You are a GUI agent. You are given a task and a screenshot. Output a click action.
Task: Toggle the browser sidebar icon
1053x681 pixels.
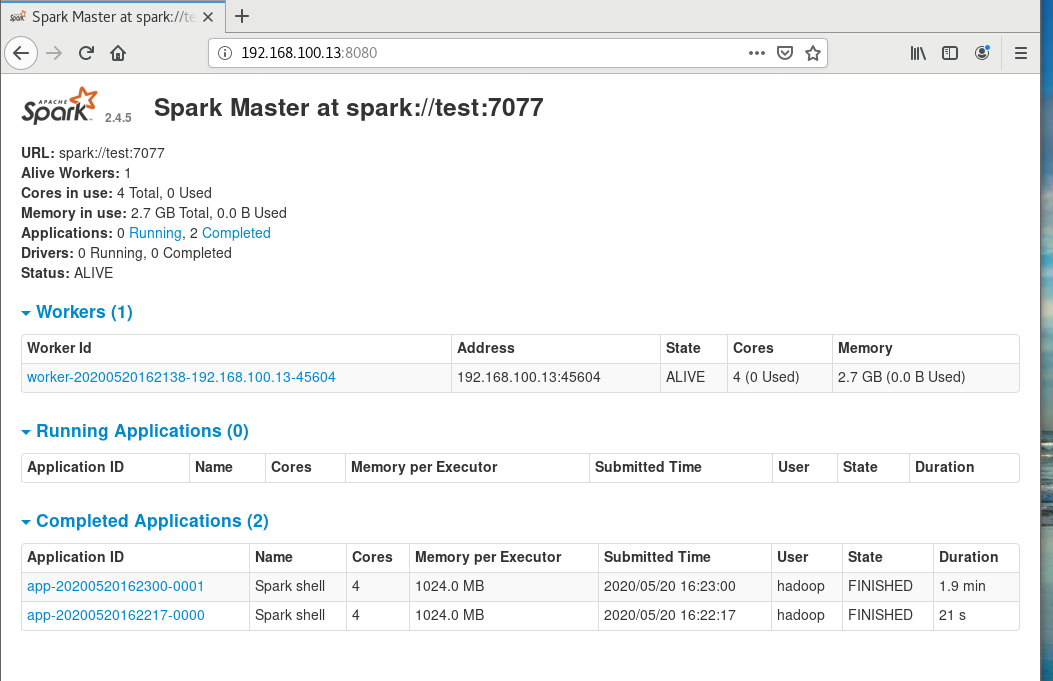coord(950,53)
